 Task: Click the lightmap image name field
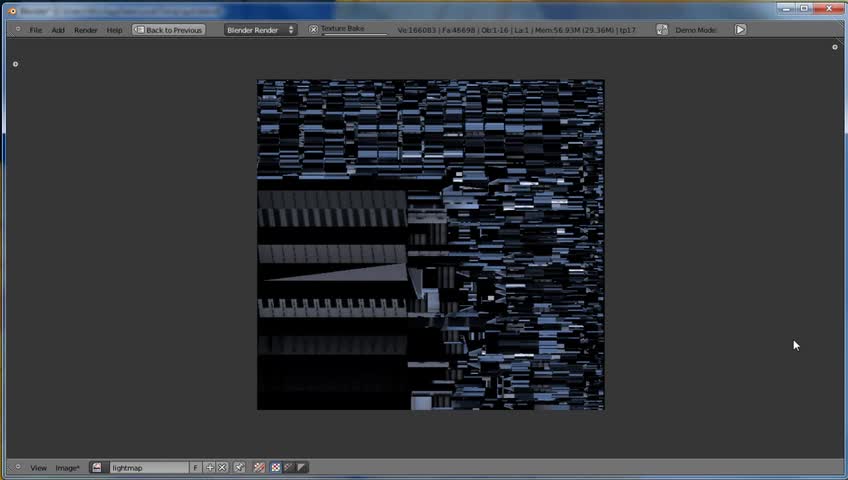tap(149, 468)
